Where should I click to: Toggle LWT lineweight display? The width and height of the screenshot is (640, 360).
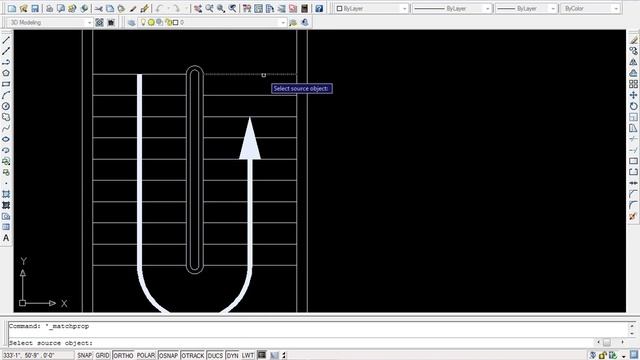click(247, 356)
